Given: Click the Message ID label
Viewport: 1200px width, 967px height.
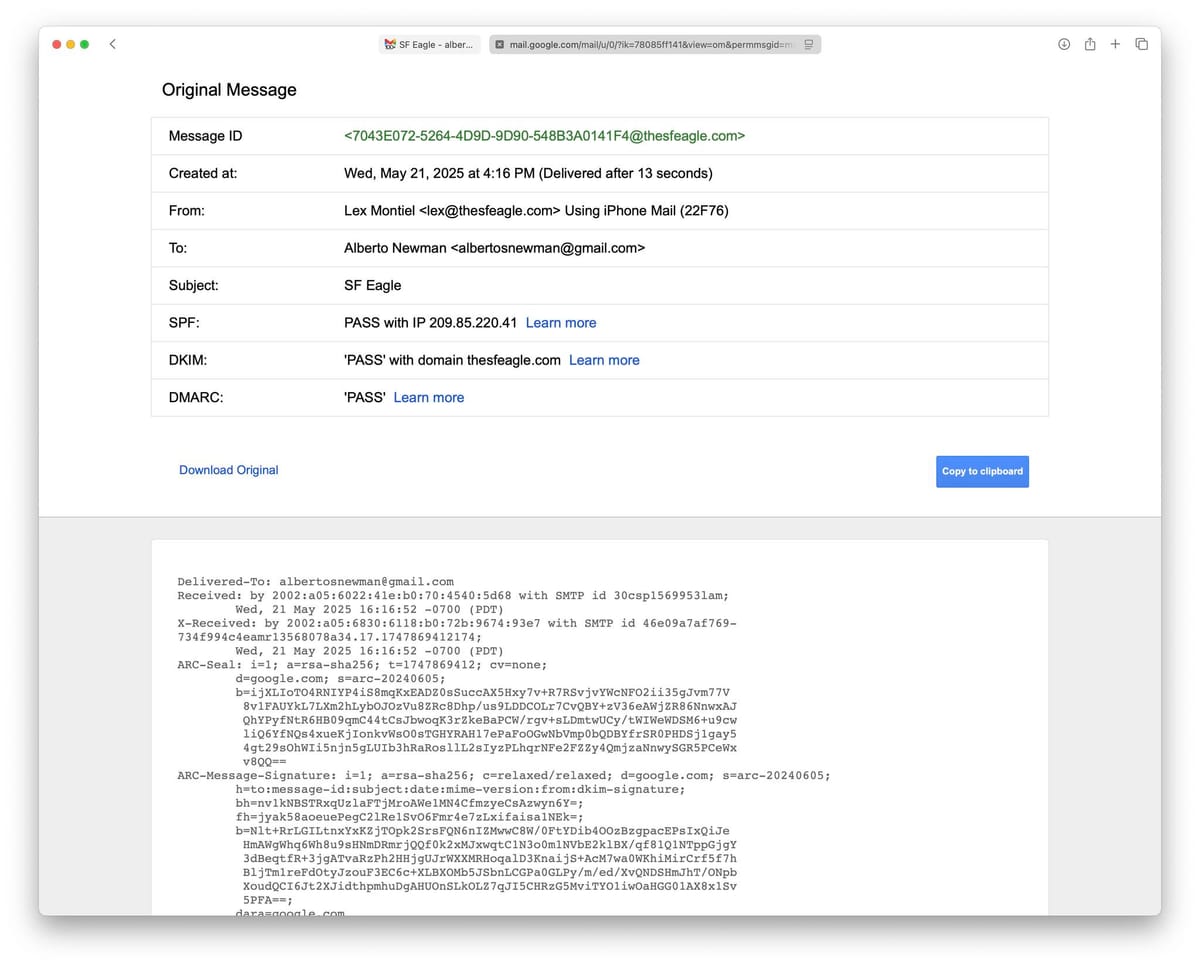Looking at the screenshot, I should pos(205,136).
